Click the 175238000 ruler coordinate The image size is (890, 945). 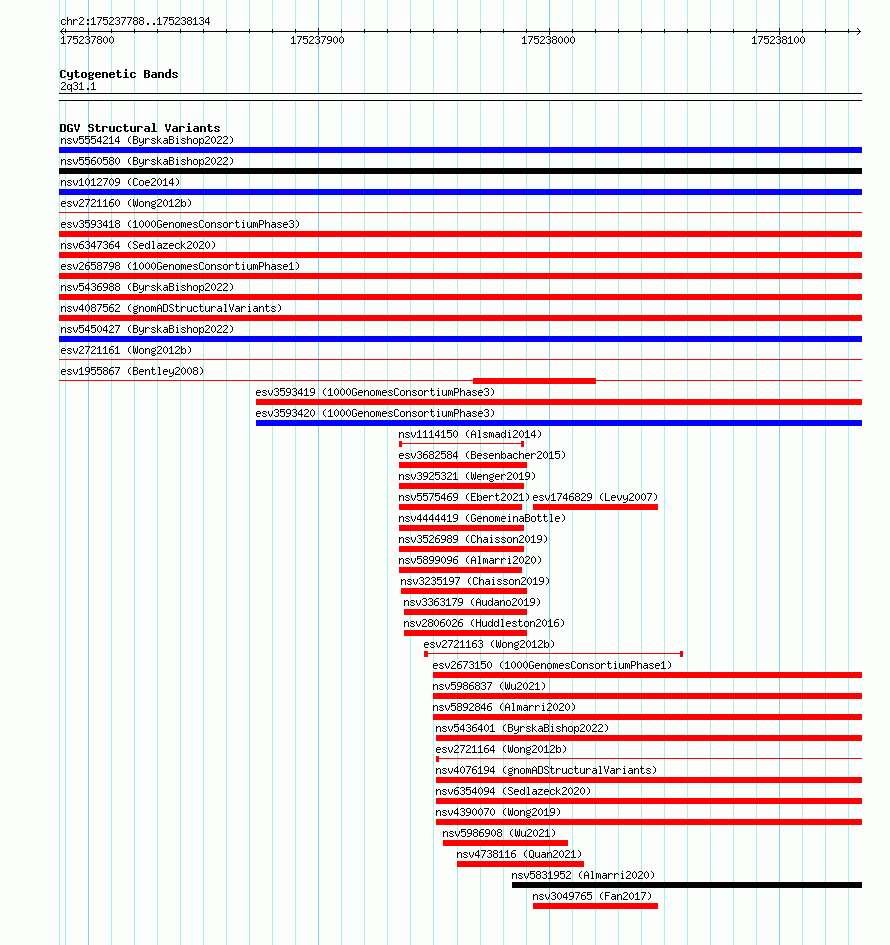[x=548, y=40]
